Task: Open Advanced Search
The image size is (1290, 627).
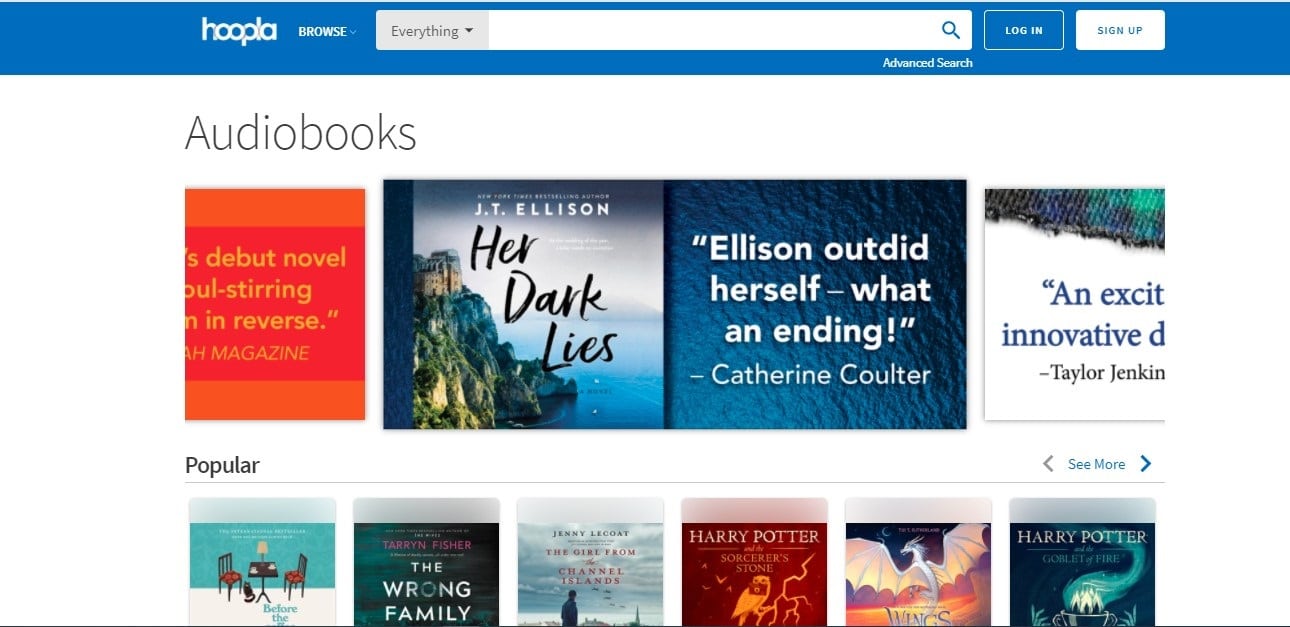Action: point(927,63)
